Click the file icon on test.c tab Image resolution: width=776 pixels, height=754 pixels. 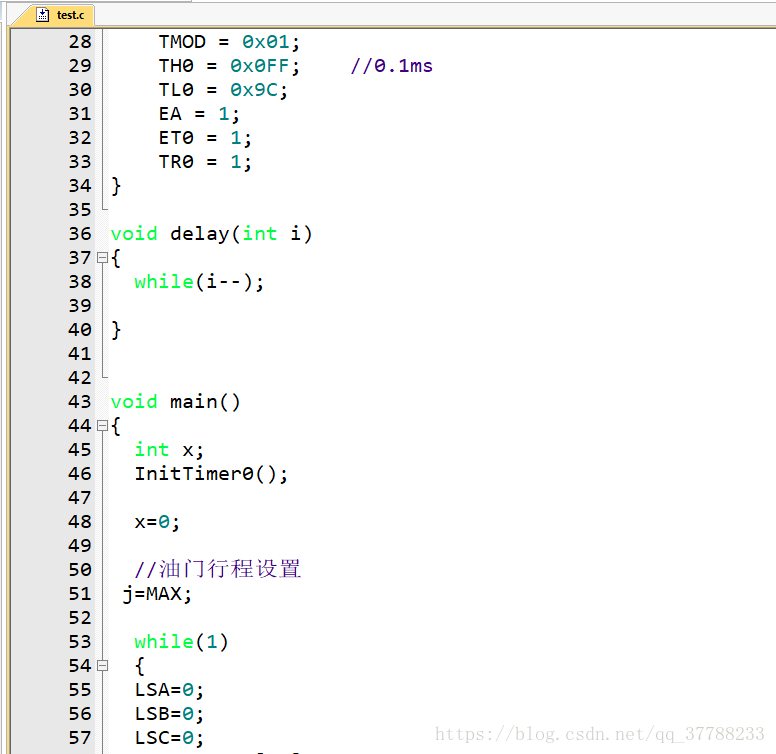coord(43,15)
